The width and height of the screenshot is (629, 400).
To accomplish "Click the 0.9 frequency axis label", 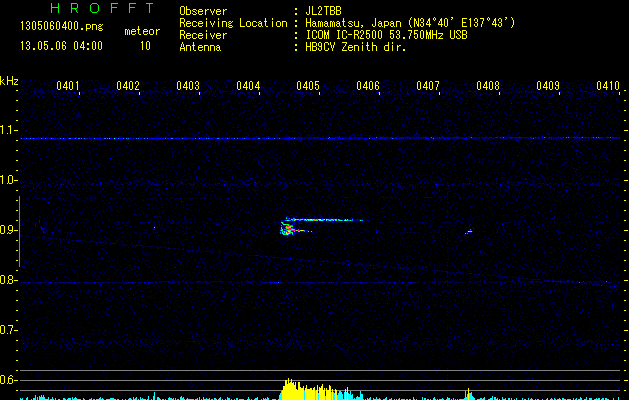I will click(x=9, y=230).
